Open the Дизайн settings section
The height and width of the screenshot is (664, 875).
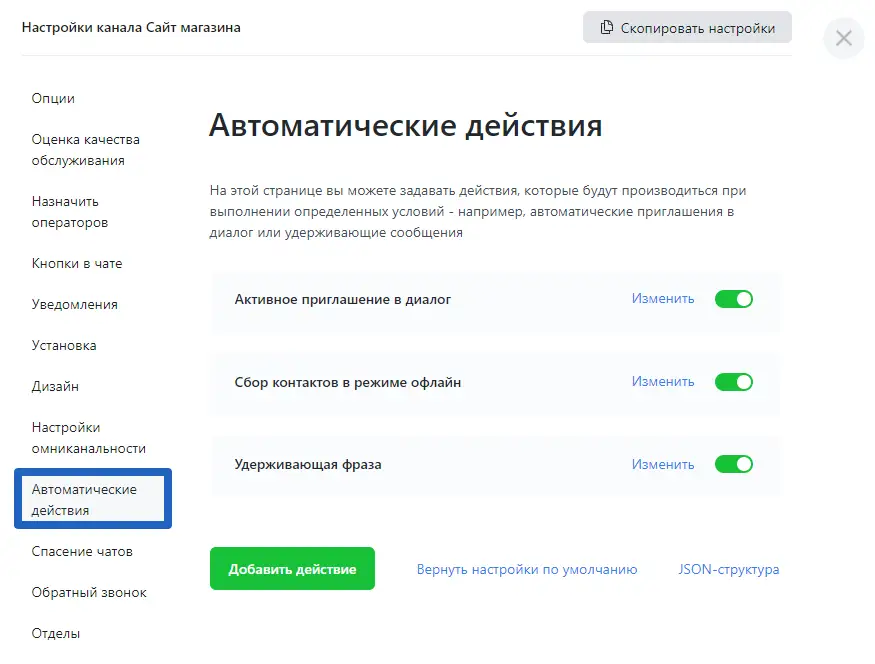tap(55, 387)
